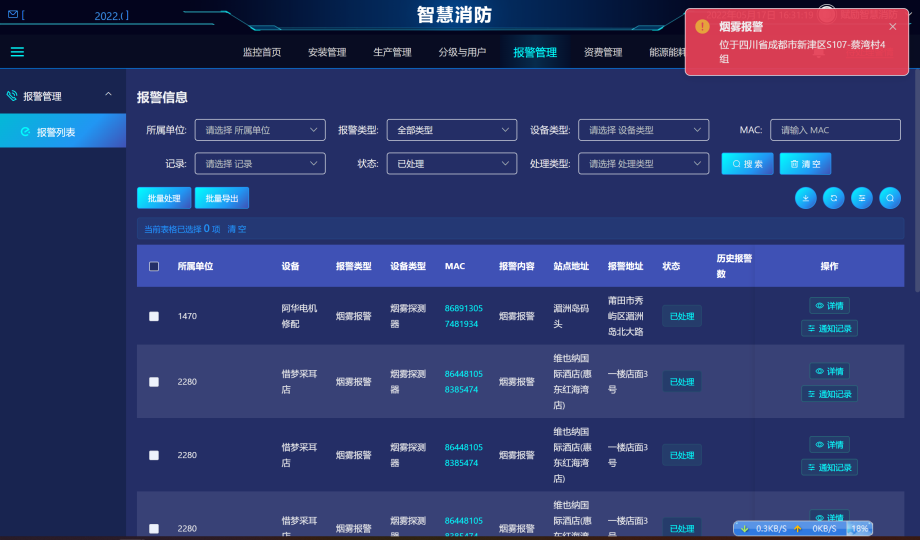Viewport: 920px width, 540px height.
Task: Click the 报警管理 phone icon in sidebar
Action: [x=12, y=96]
